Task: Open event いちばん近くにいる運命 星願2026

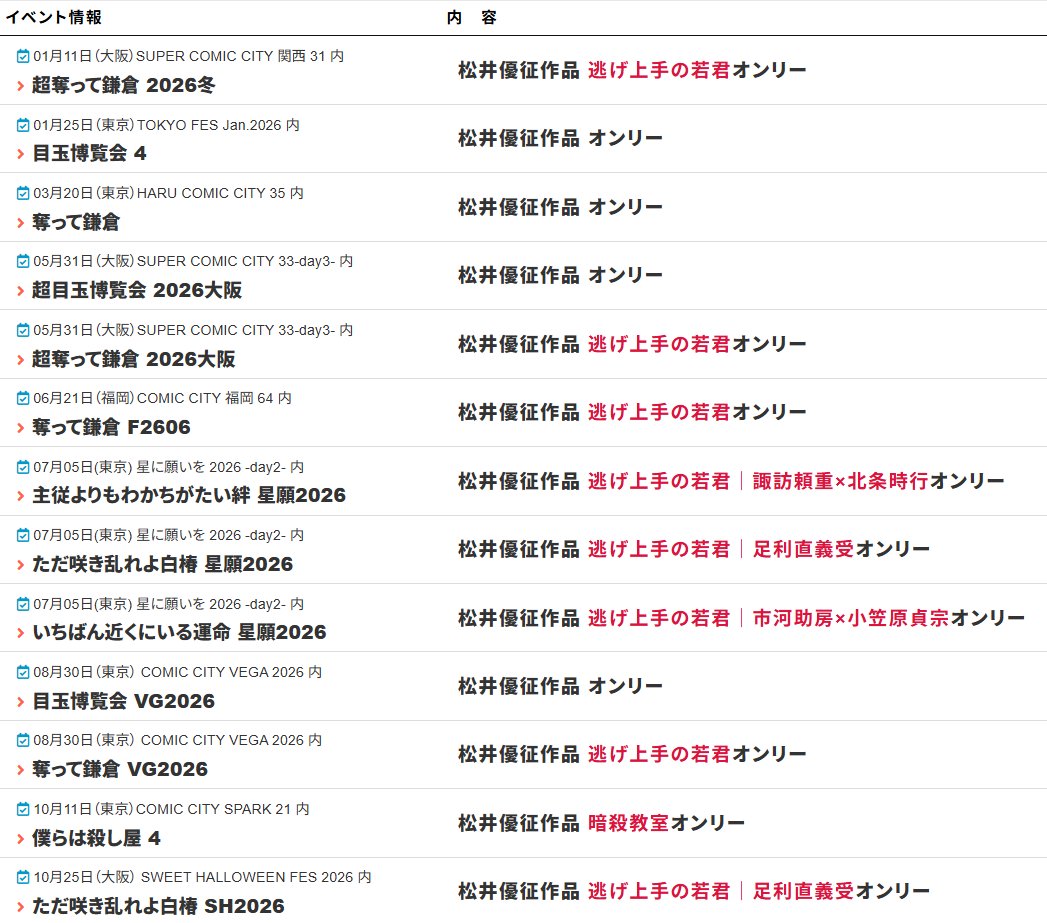Action: pos(179,632)
